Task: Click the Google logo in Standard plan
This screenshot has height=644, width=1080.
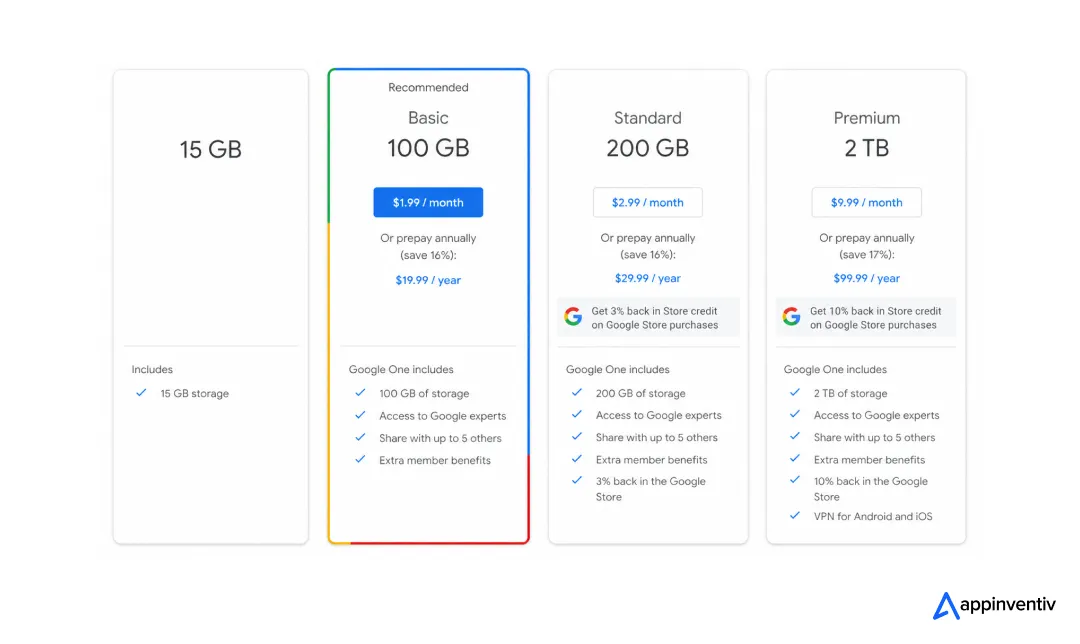Action: click(x=573, y=317)
